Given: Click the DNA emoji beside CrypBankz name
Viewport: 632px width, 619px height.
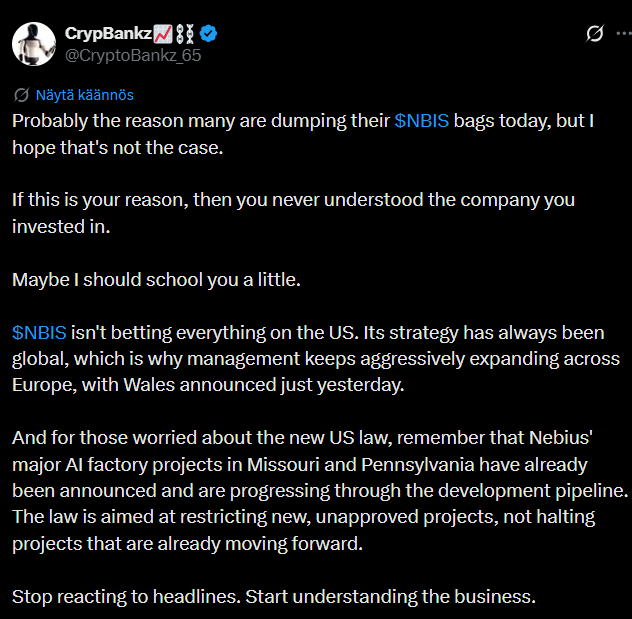Looking at the screenshot, I should 185,34.
